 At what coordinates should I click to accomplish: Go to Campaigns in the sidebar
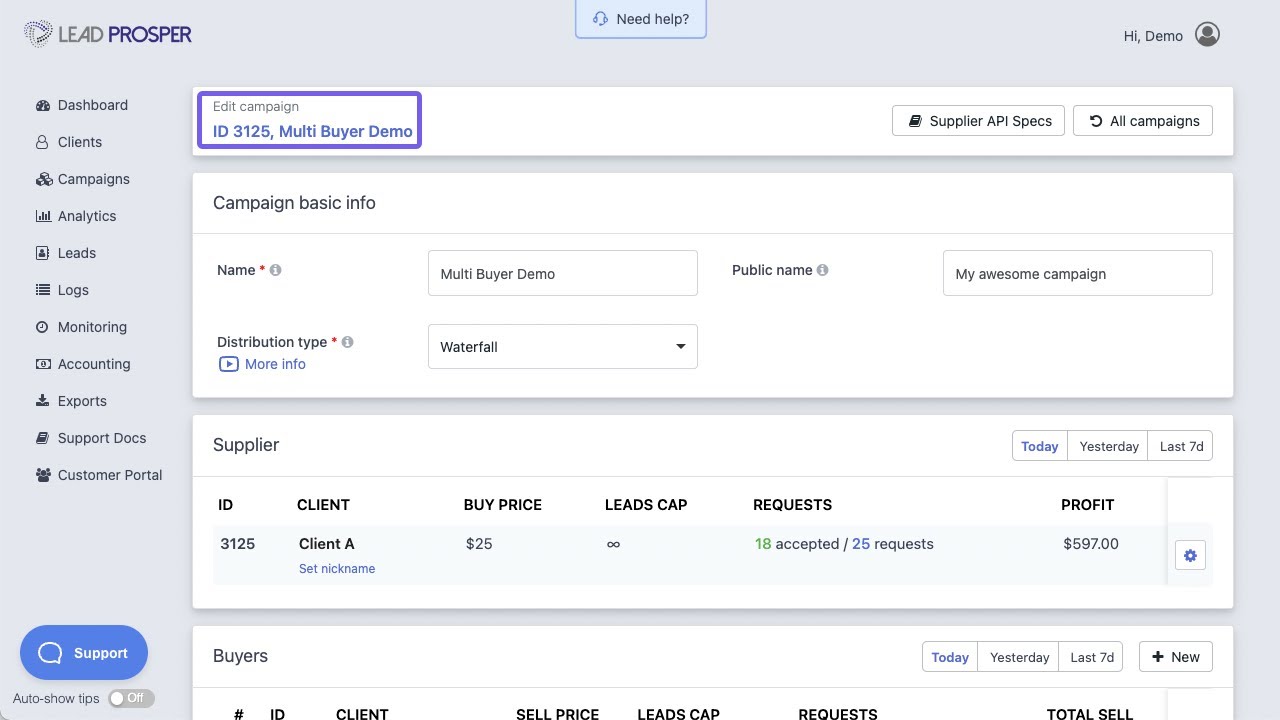pos(93,179)
